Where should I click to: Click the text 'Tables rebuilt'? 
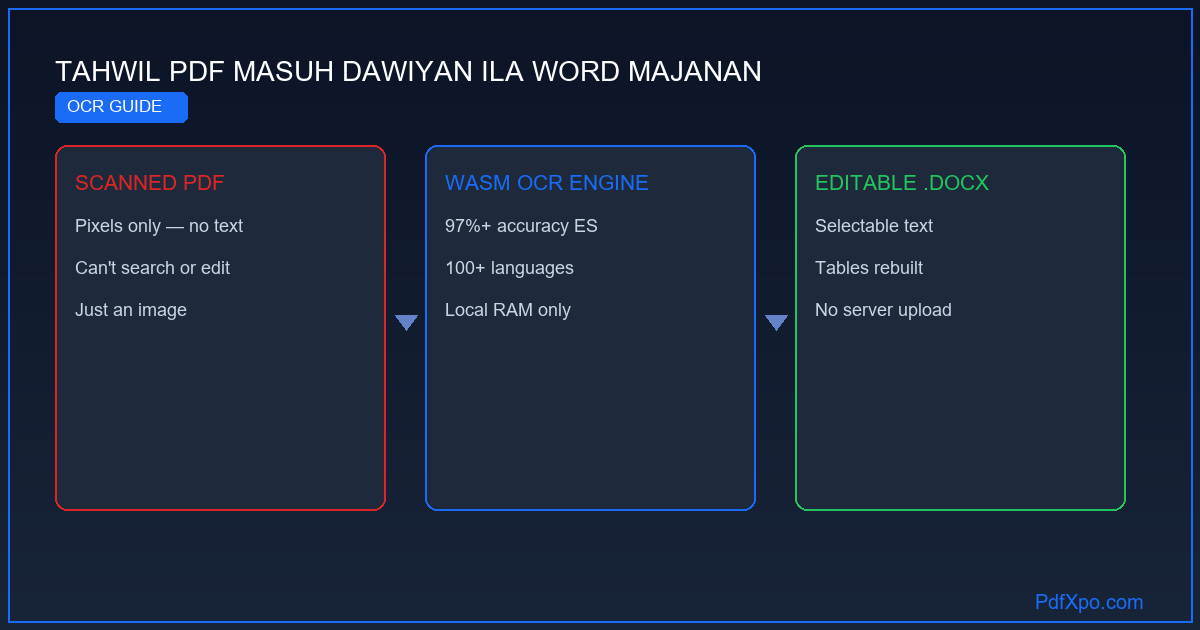coord(869,268)
